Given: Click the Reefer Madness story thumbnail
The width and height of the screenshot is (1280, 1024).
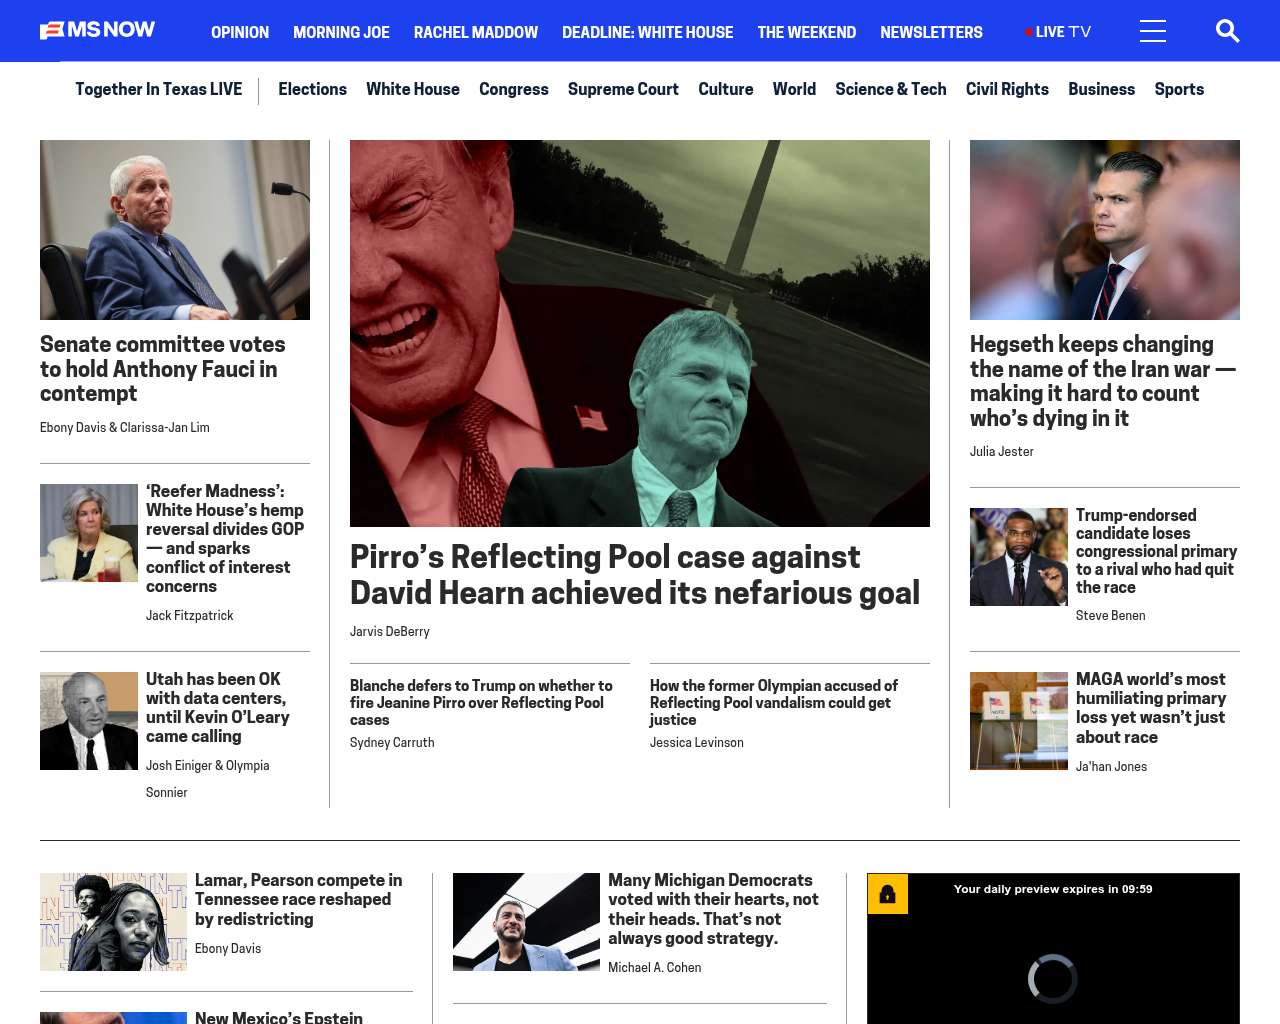Looking at the screenshot, I should pyautogui.click(x=89, y=533).
